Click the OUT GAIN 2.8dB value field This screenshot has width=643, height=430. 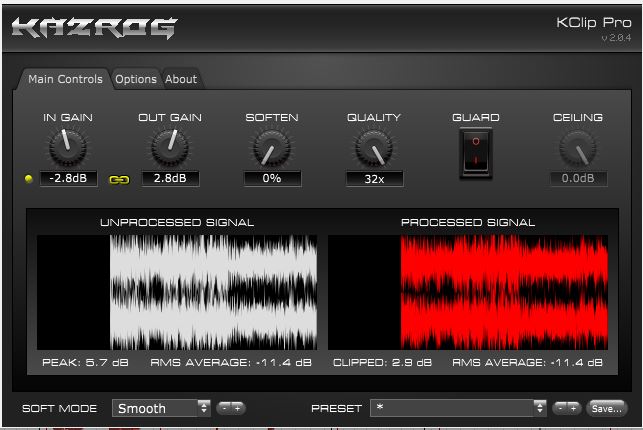tap(170, 179)
